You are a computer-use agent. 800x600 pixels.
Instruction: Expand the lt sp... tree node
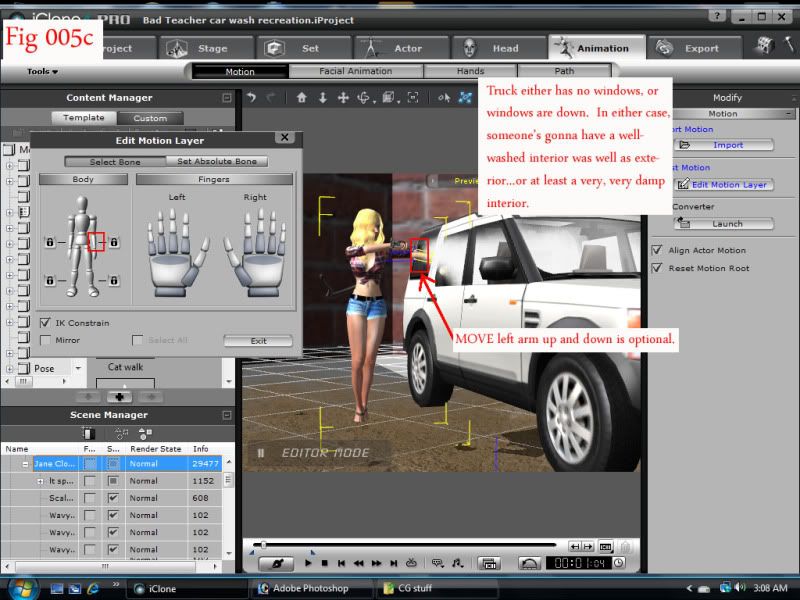tap(40, 481)
